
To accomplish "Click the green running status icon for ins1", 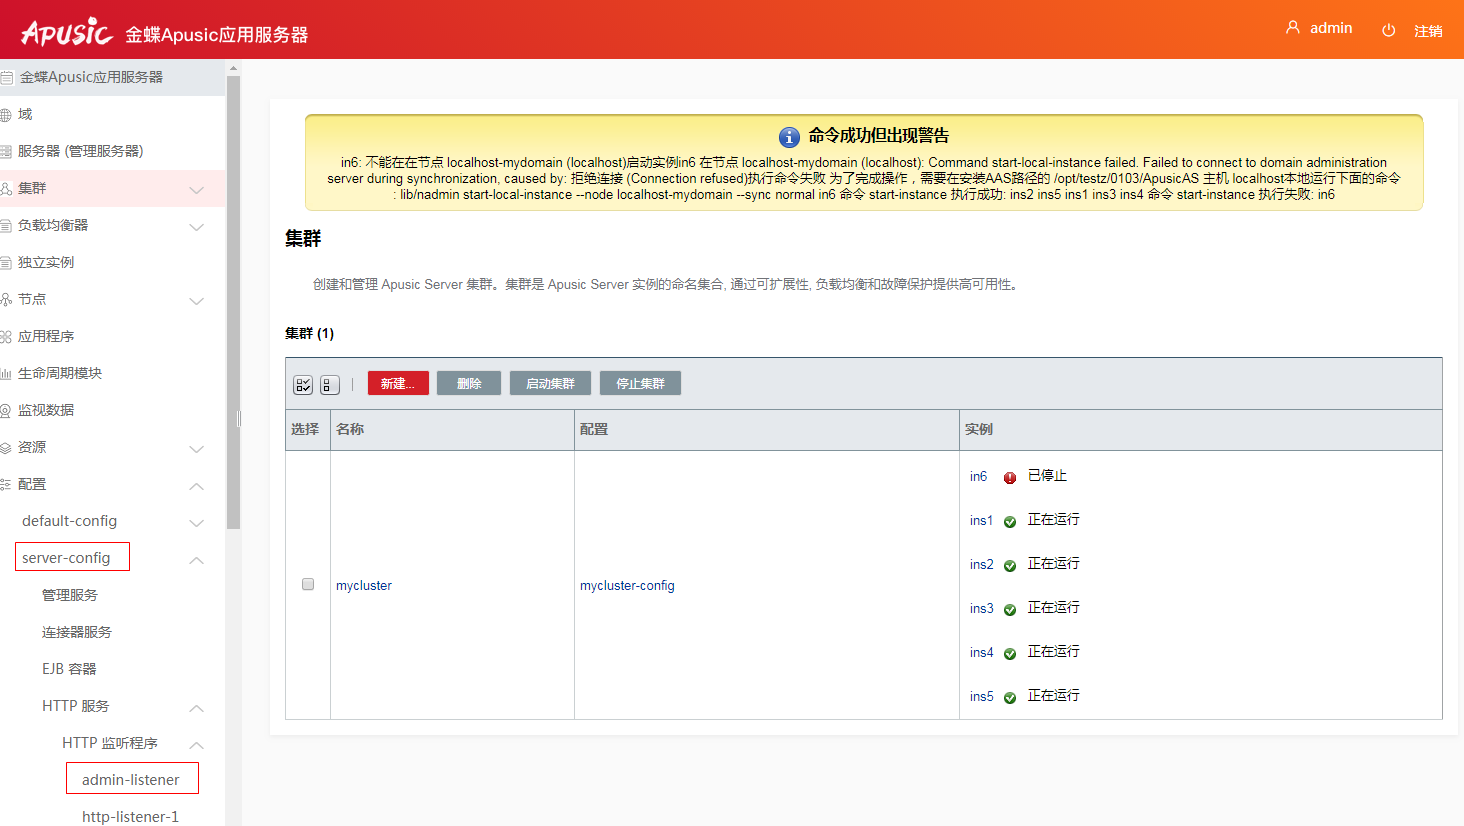I will point(1010,522).
